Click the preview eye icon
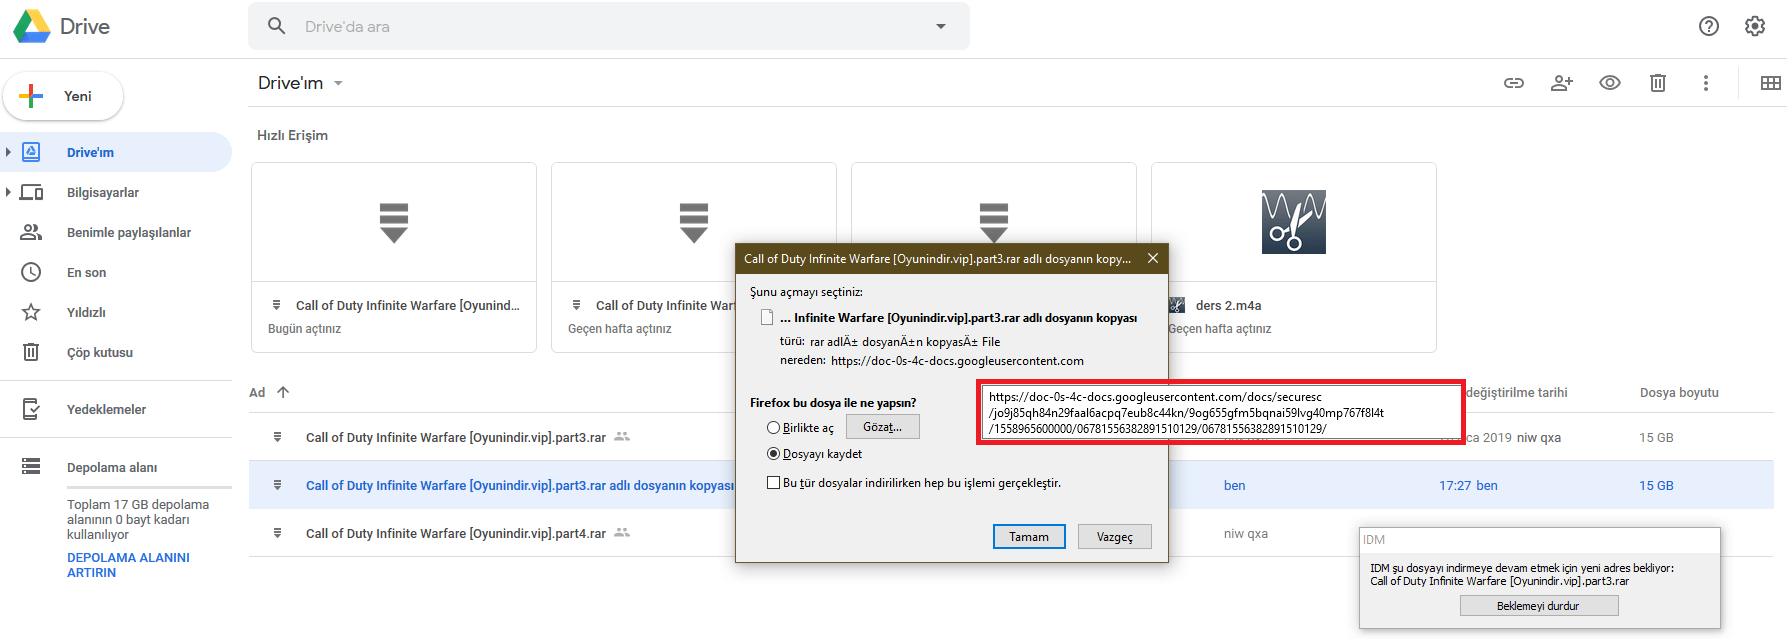 pyautogui.click(x=1610, y=83)
